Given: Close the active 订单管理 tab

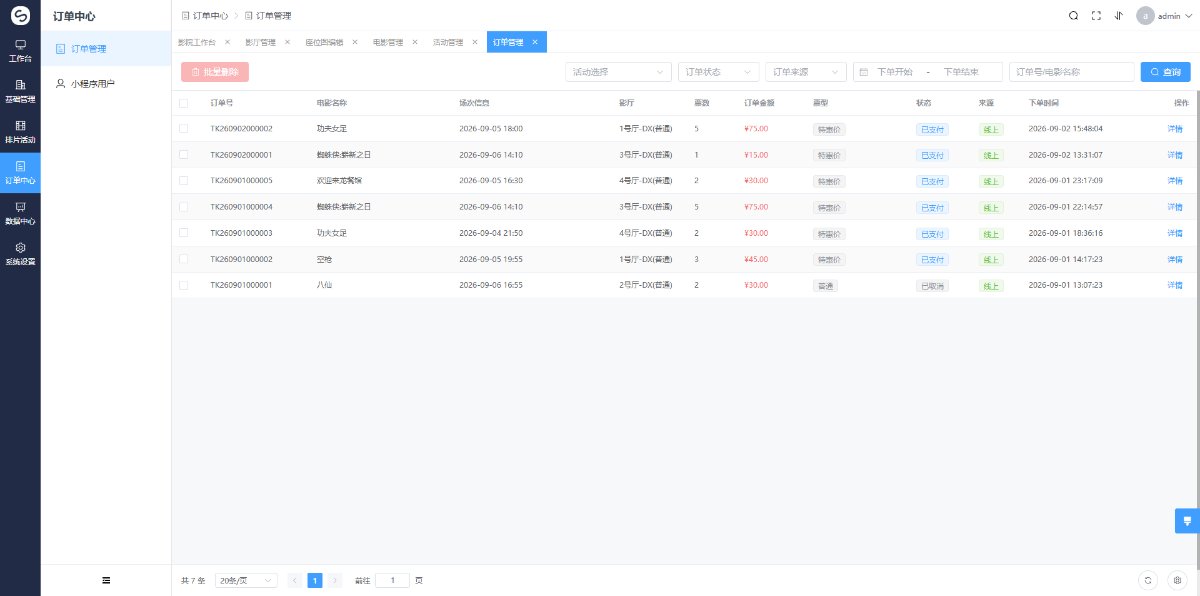Looking at the screenshot, I should (535, 42).
